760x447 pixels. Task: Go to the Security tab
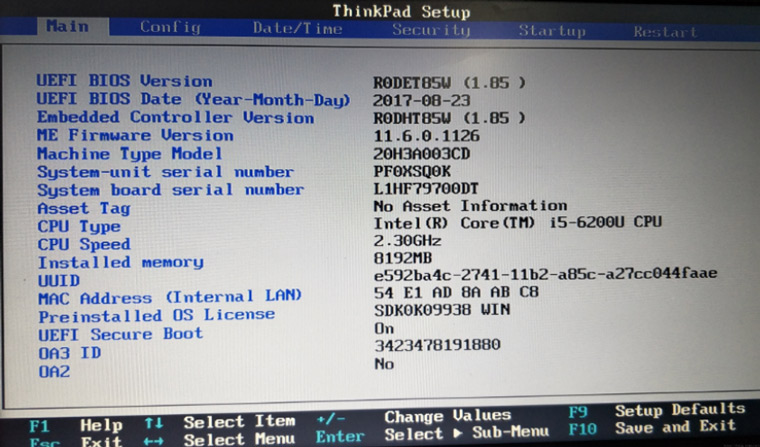click(x=431, y=30)
